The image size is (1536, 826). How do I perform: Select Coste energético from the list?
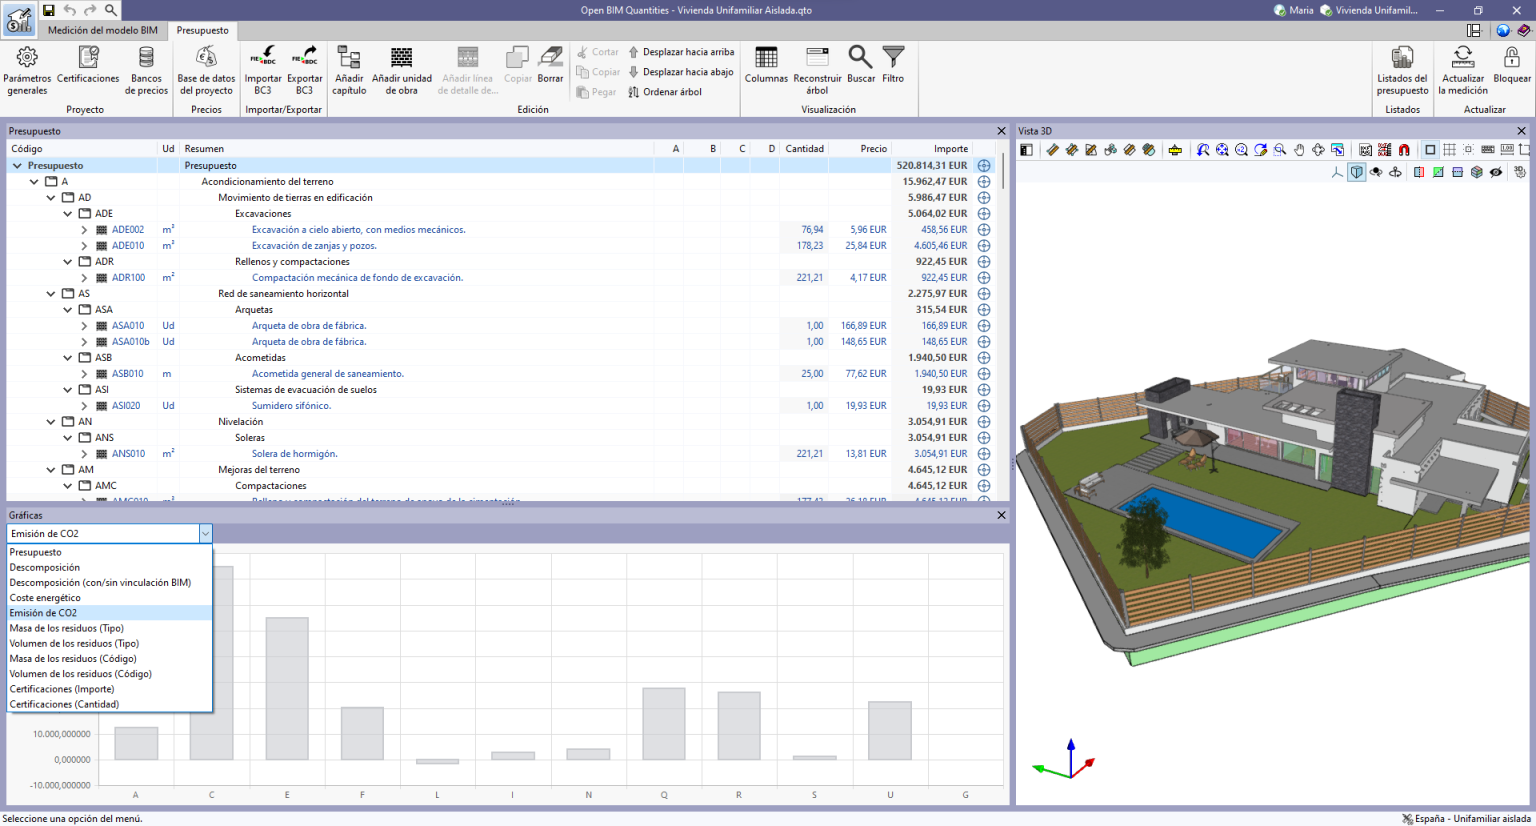point(109,598)
